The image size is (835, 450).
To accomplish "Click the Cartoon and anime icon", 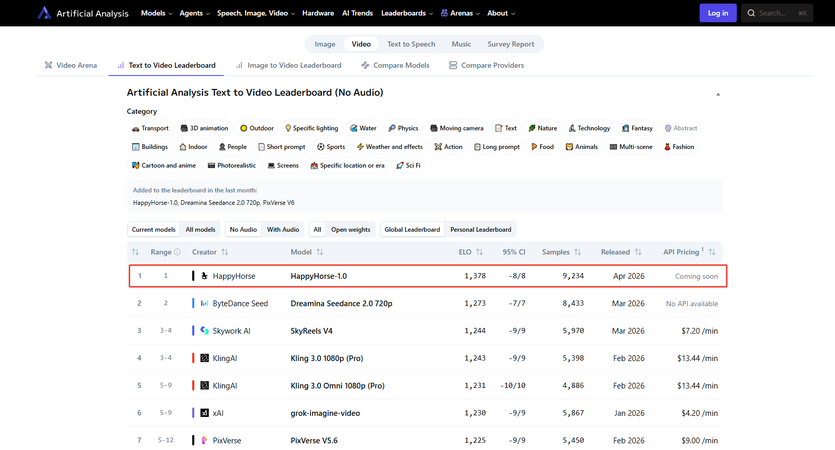I will [135, 166].
